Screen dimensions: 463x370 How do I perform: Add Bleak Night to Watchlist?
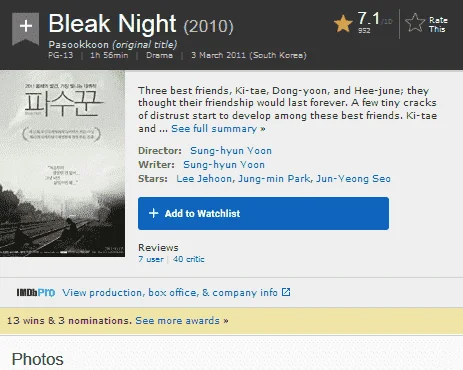coord(263,213)
